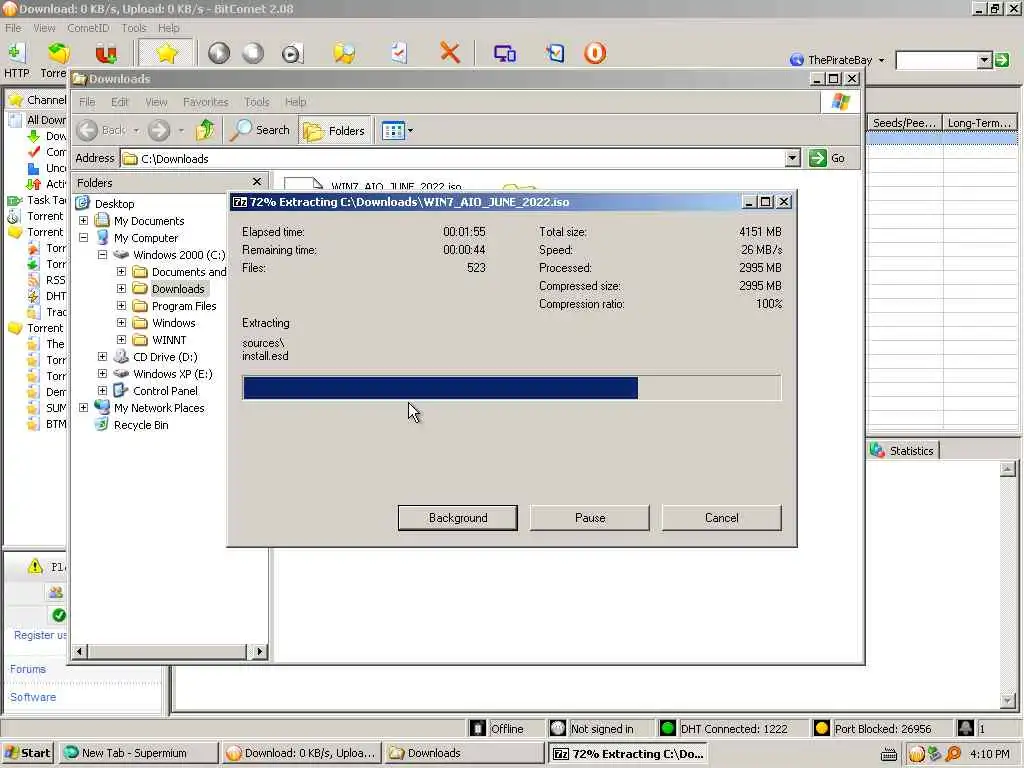Expand My Network Places node
The image size is (1024, 768).
[84, 408]
